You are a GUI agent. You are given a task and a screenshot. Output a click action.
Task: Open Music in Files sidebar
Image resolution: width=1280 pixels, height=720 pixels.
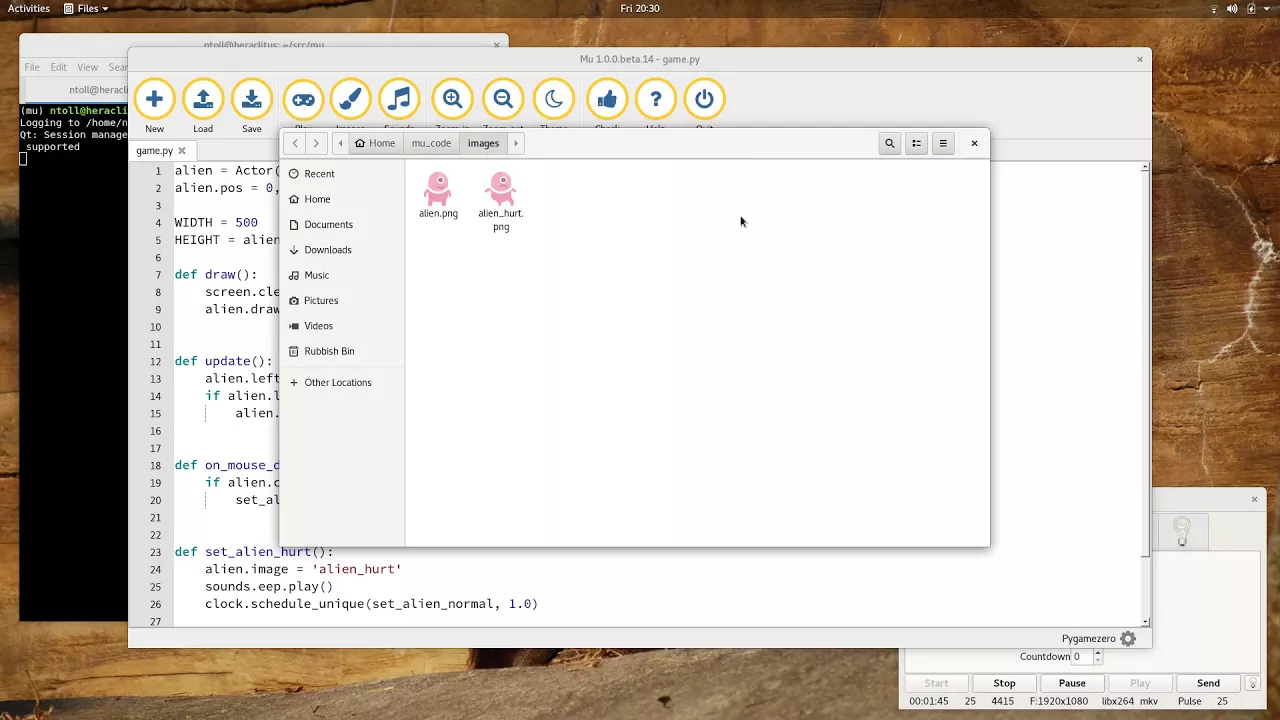[x=342, y=275]
